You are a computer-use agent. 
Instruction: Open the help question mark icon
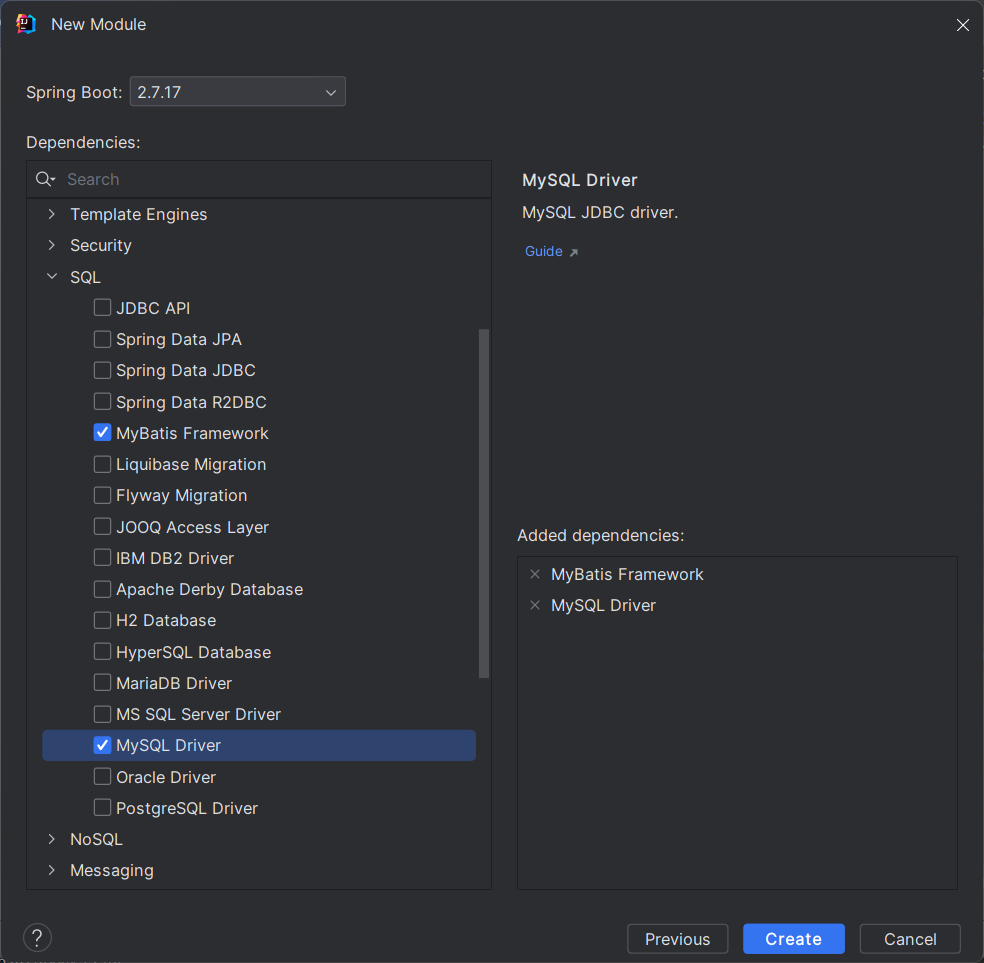coord(37,938)
